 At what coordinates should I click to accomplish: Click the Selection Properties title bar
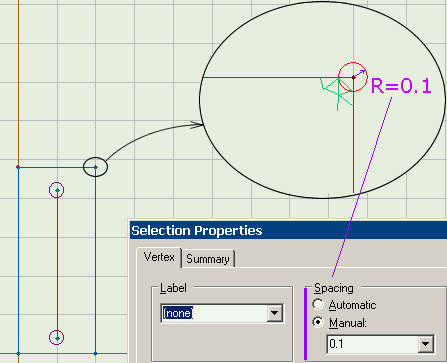[x=288, y=230]
